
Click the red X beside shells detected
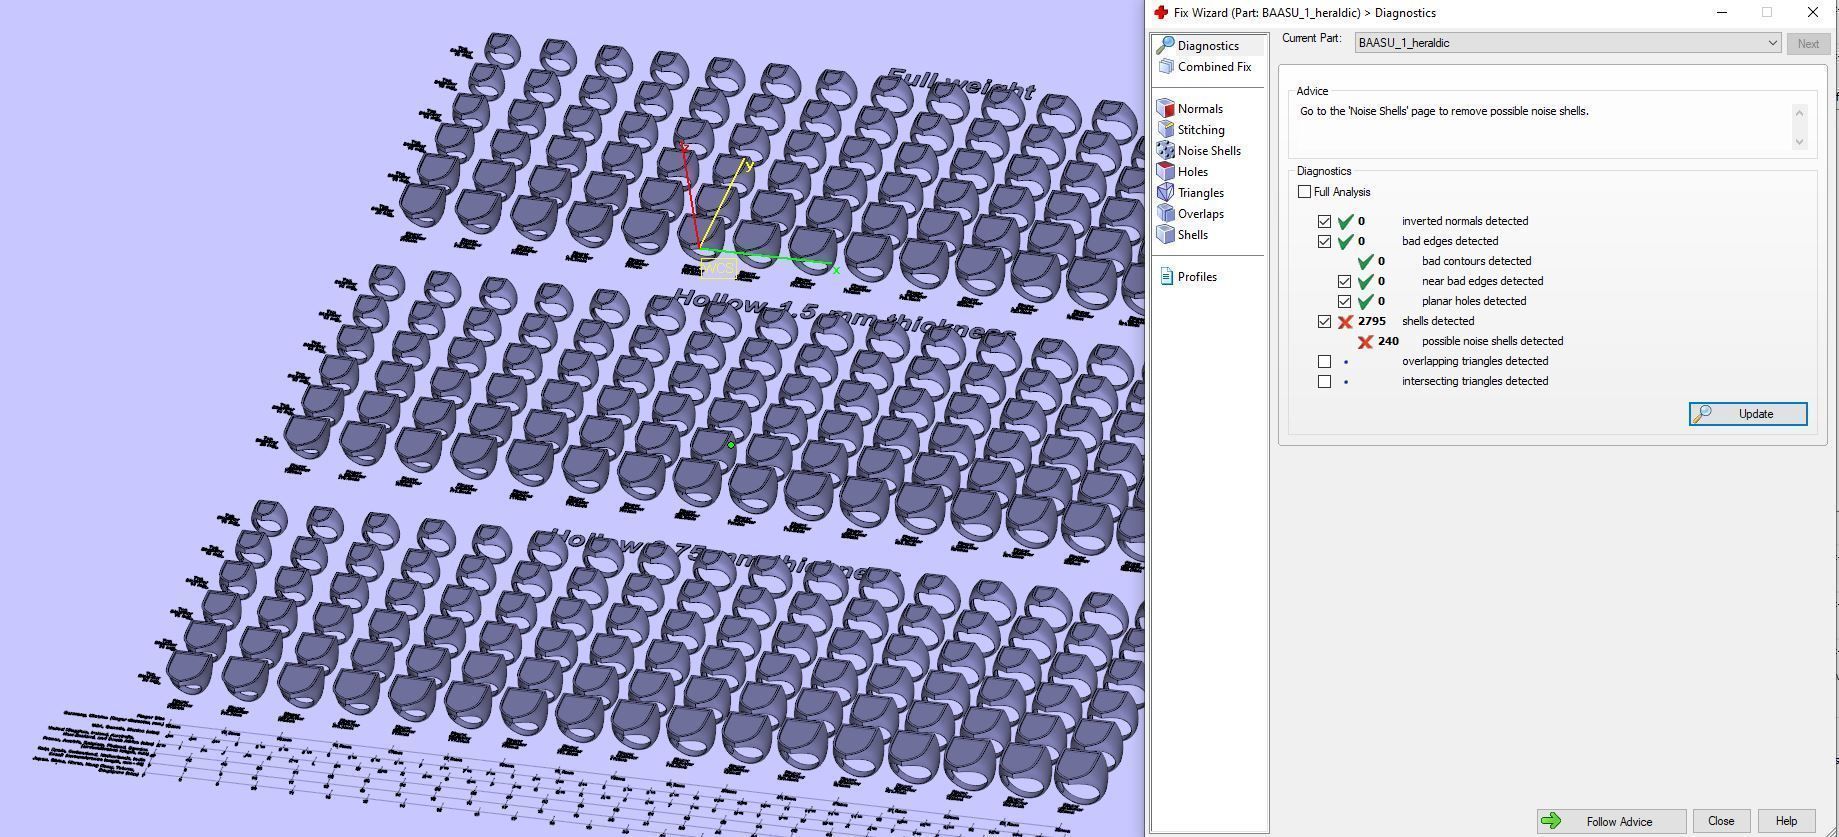[1345, 321]
